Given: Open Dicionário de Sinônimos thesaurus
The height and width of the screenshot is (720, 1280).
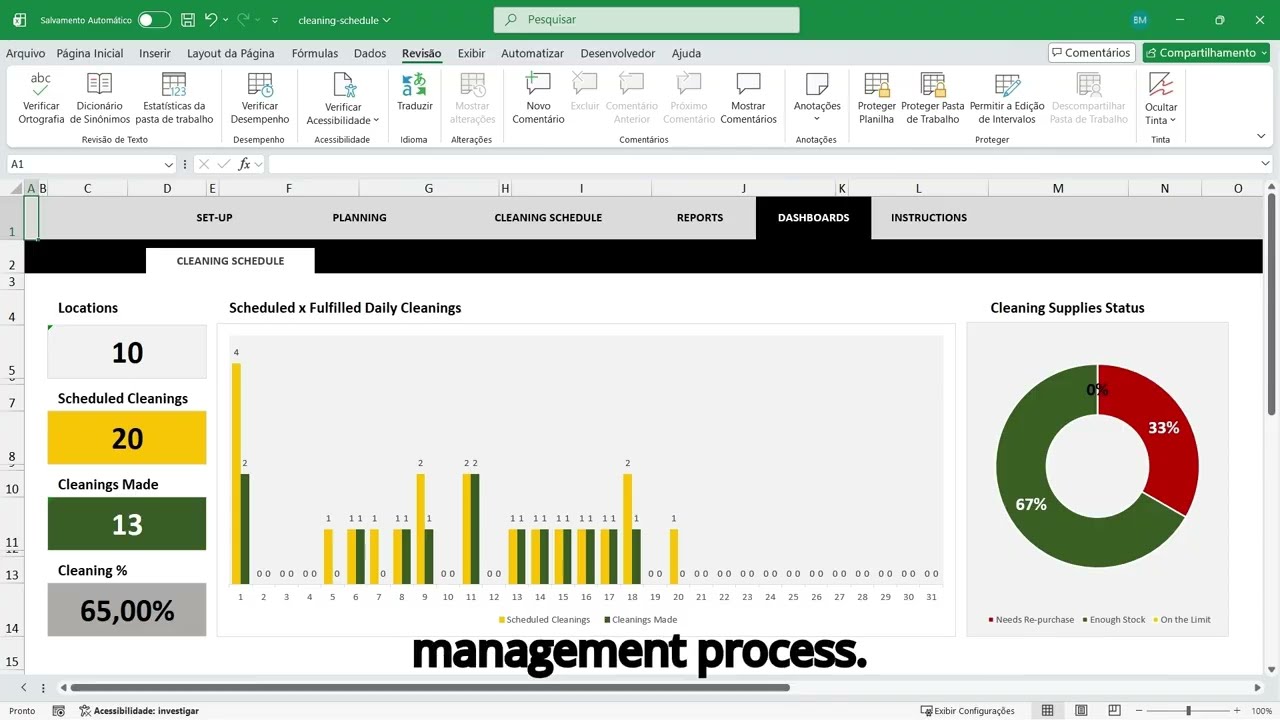Looking at the screenshot, I should (x=100, y=98).
